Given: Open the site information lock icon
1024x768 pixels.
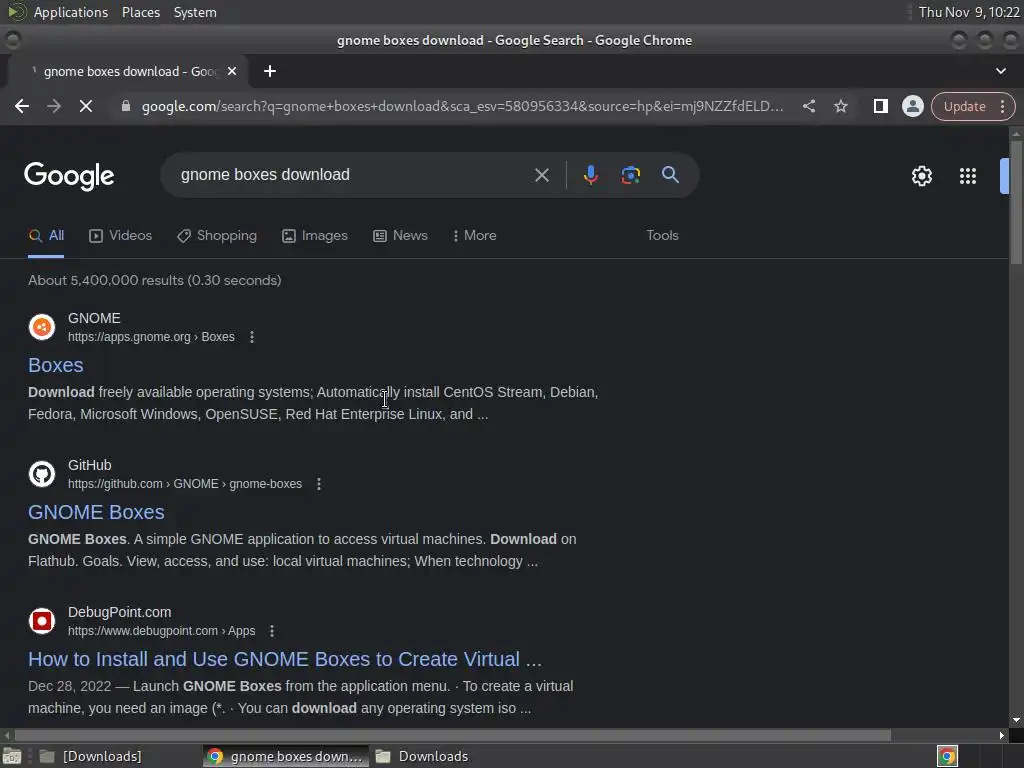Looking at the screenshot, I should [126, 106].
